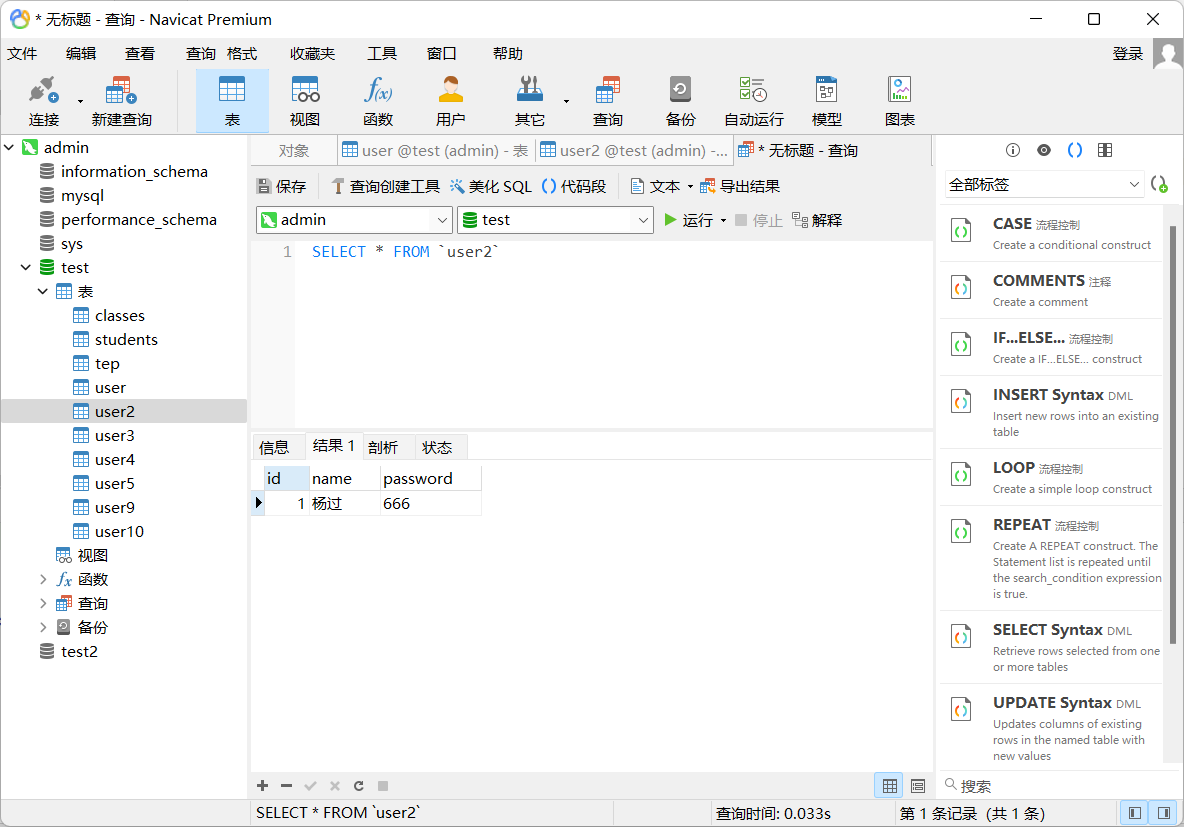Image resolution: width=1184 pixels, height=827 pixels.
Task: Enable grid view for results
Action: point(888,785)
